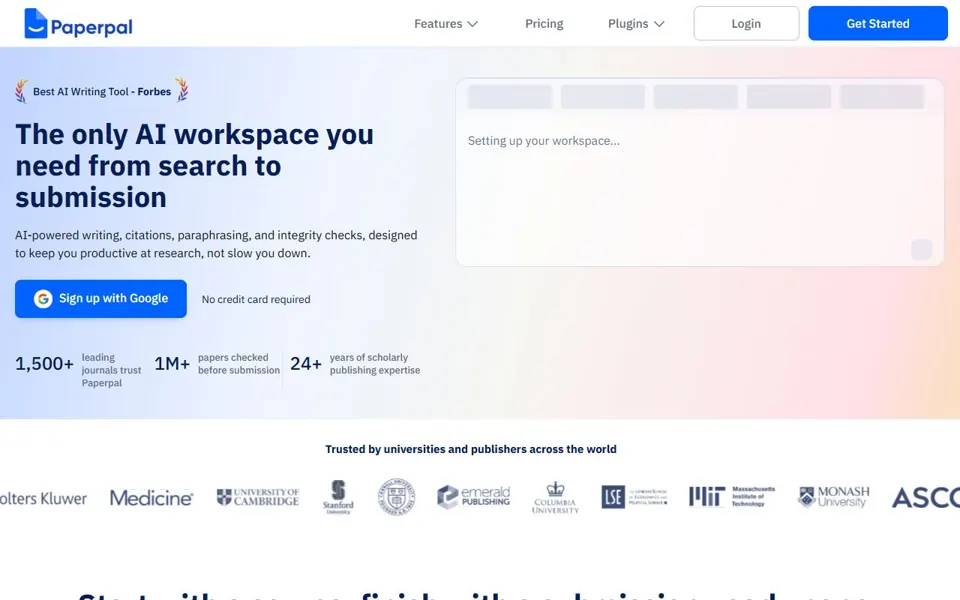Click the round Cornell seal logo
The image size is (960, 600).
coord(397,497)
